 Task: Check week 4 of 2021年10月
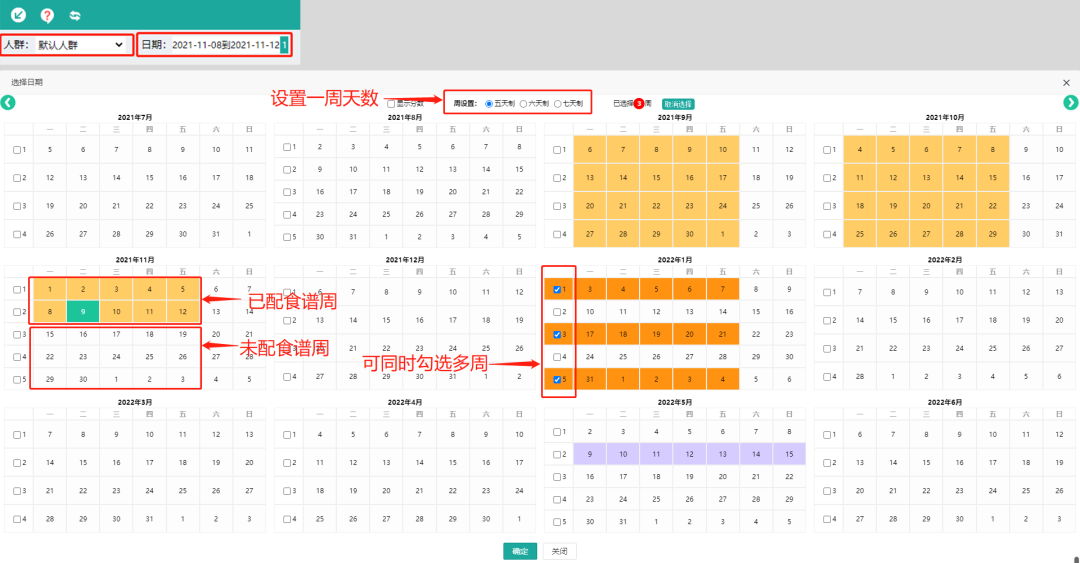point(827,234)
